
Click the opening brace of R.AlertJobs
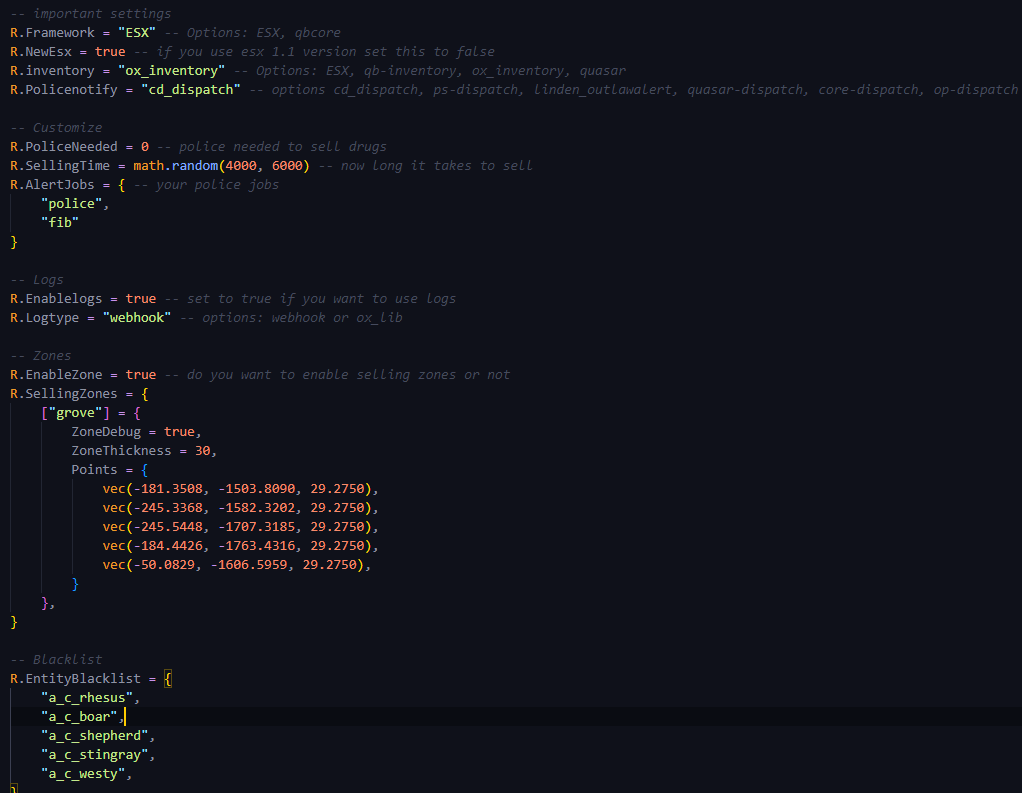[x=122, y=184]
